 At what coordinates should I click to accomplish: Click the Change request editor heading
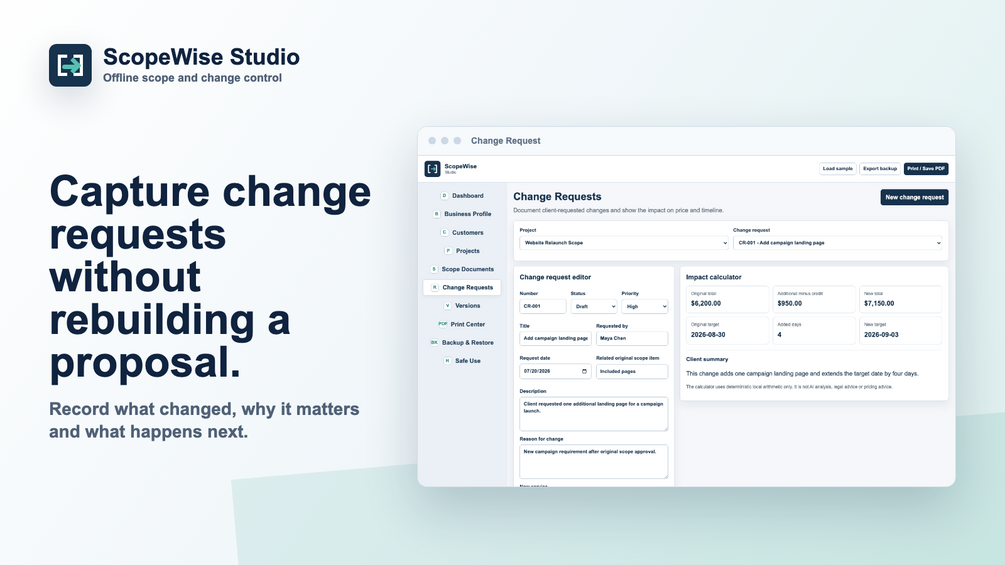click(x=555, y=277)
